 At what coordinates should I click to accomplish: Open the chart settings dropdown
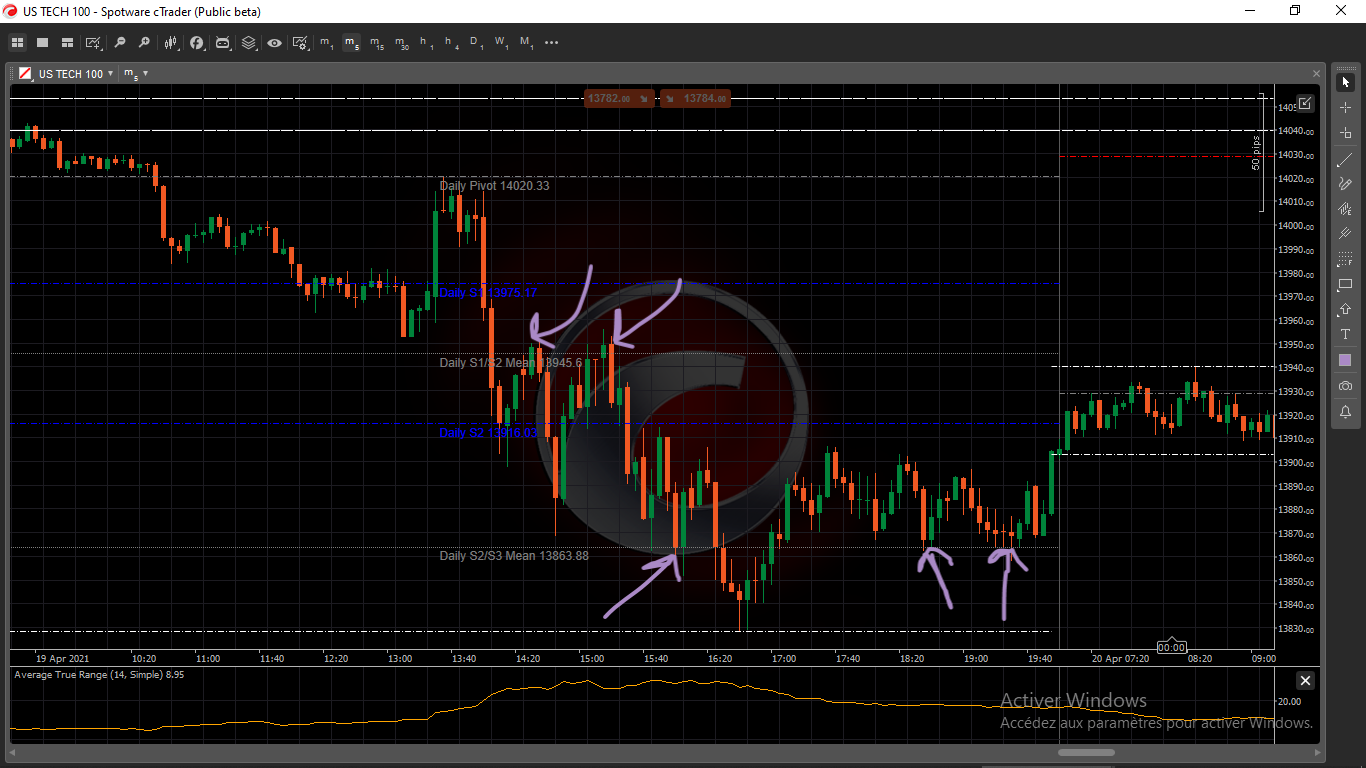[299, 43]
